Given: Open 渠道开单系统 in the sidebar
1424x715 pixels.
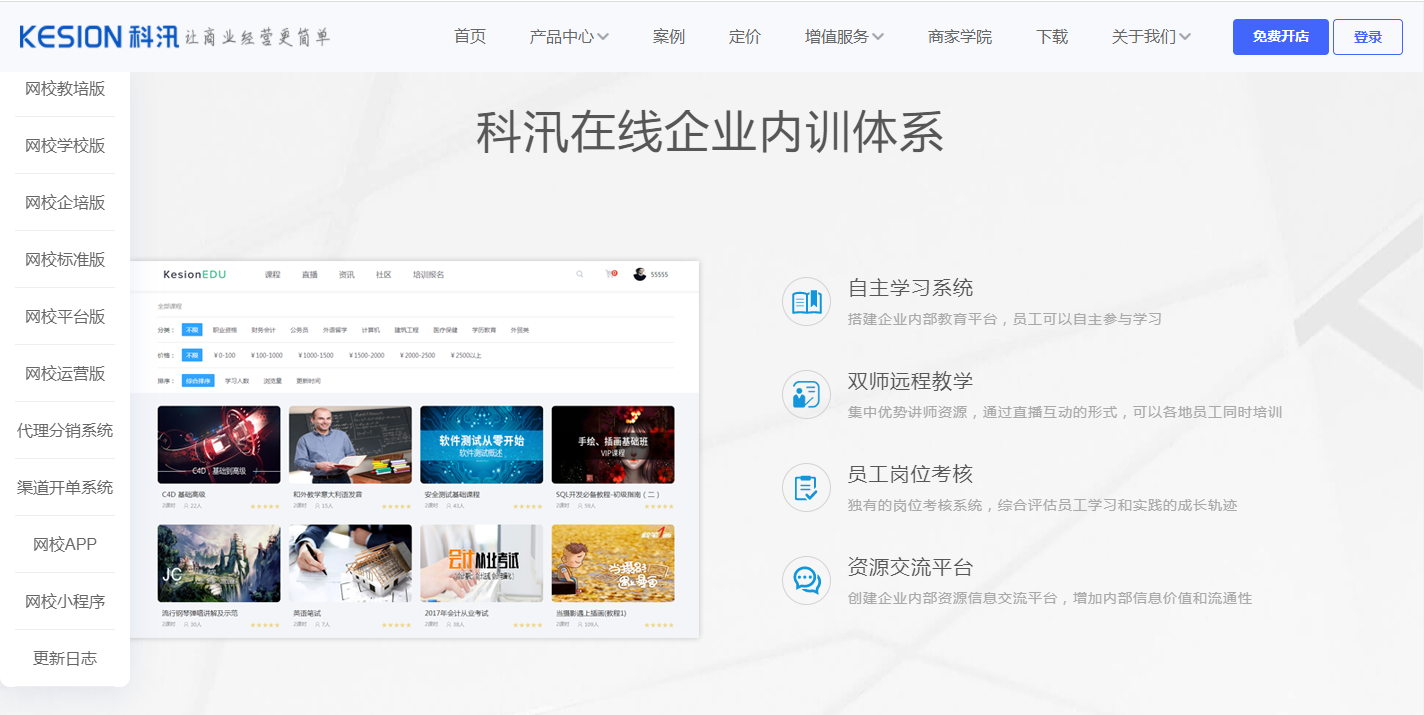Looking at the screenshot, I should tap(65, 488).
